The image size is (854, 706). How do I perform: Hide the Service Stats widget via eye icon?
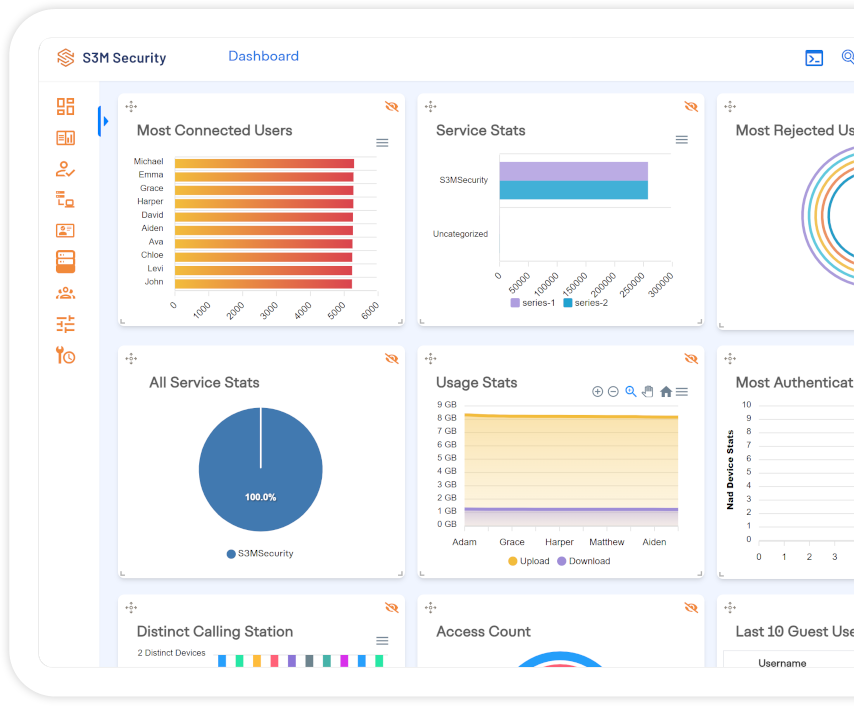(x=691, y=107)
